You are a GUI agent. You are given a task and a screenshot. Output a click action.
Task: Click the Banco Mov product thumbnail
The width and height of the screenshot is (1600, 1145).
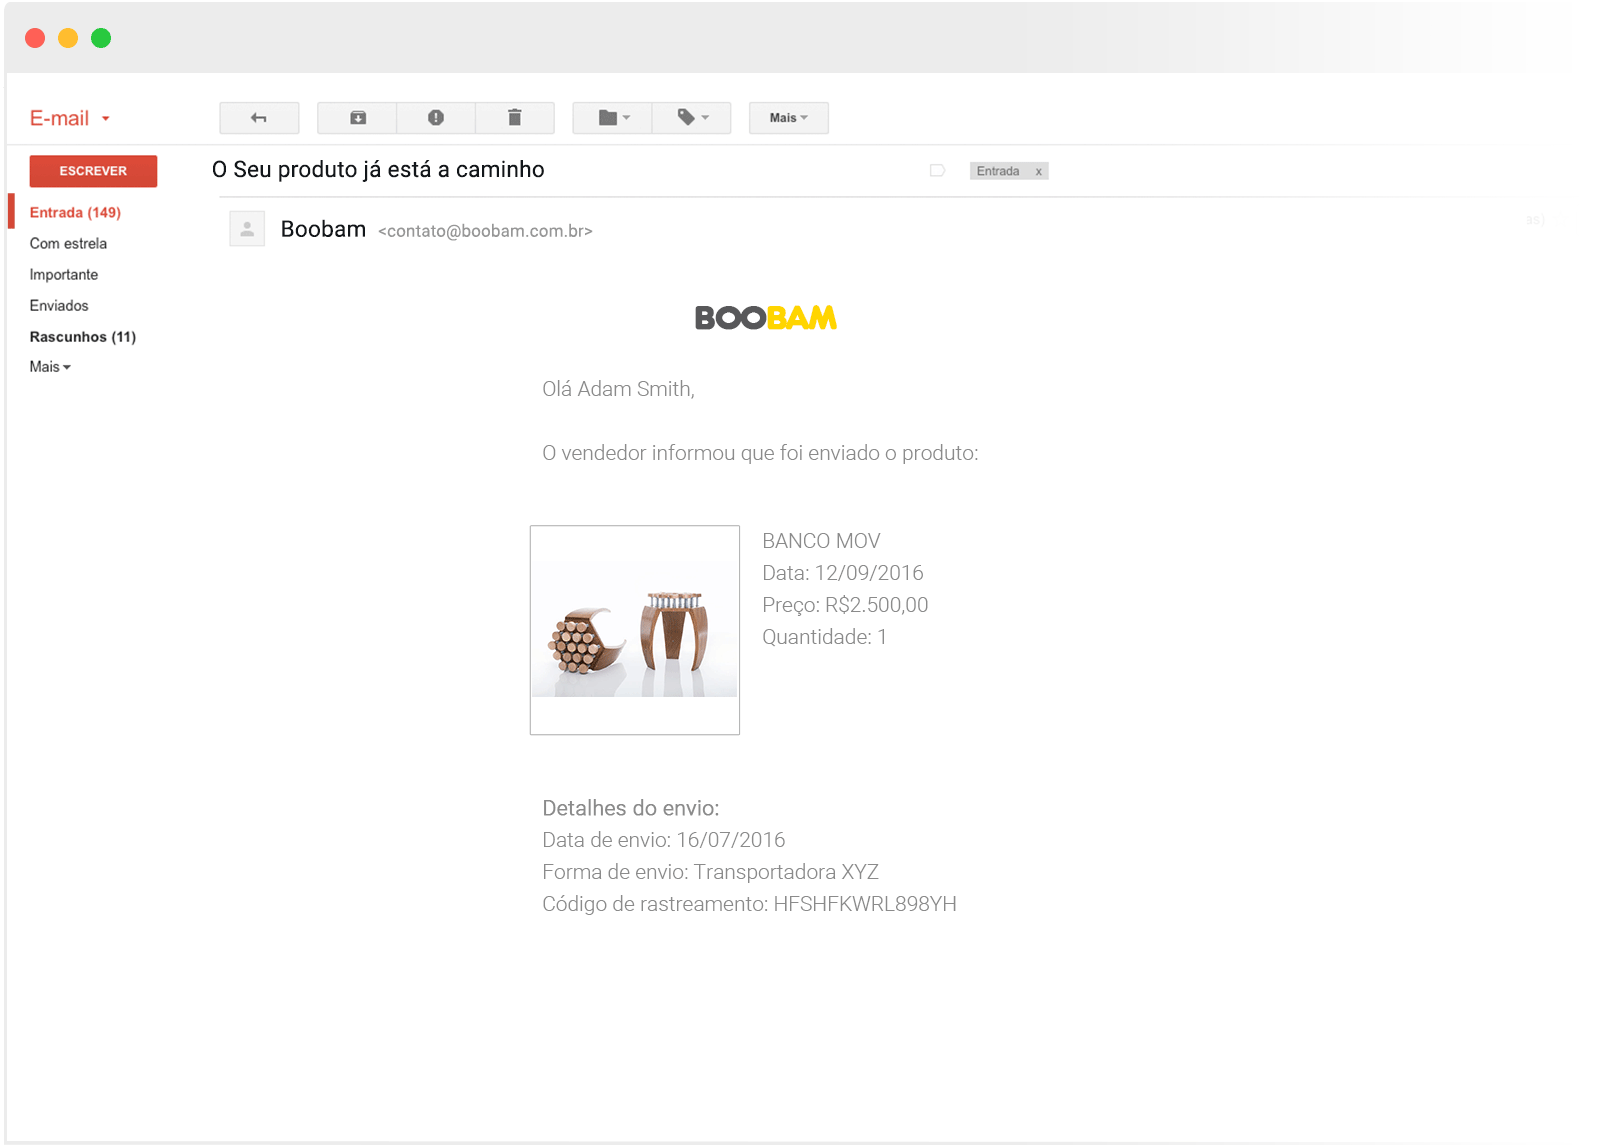click(634, 630)
